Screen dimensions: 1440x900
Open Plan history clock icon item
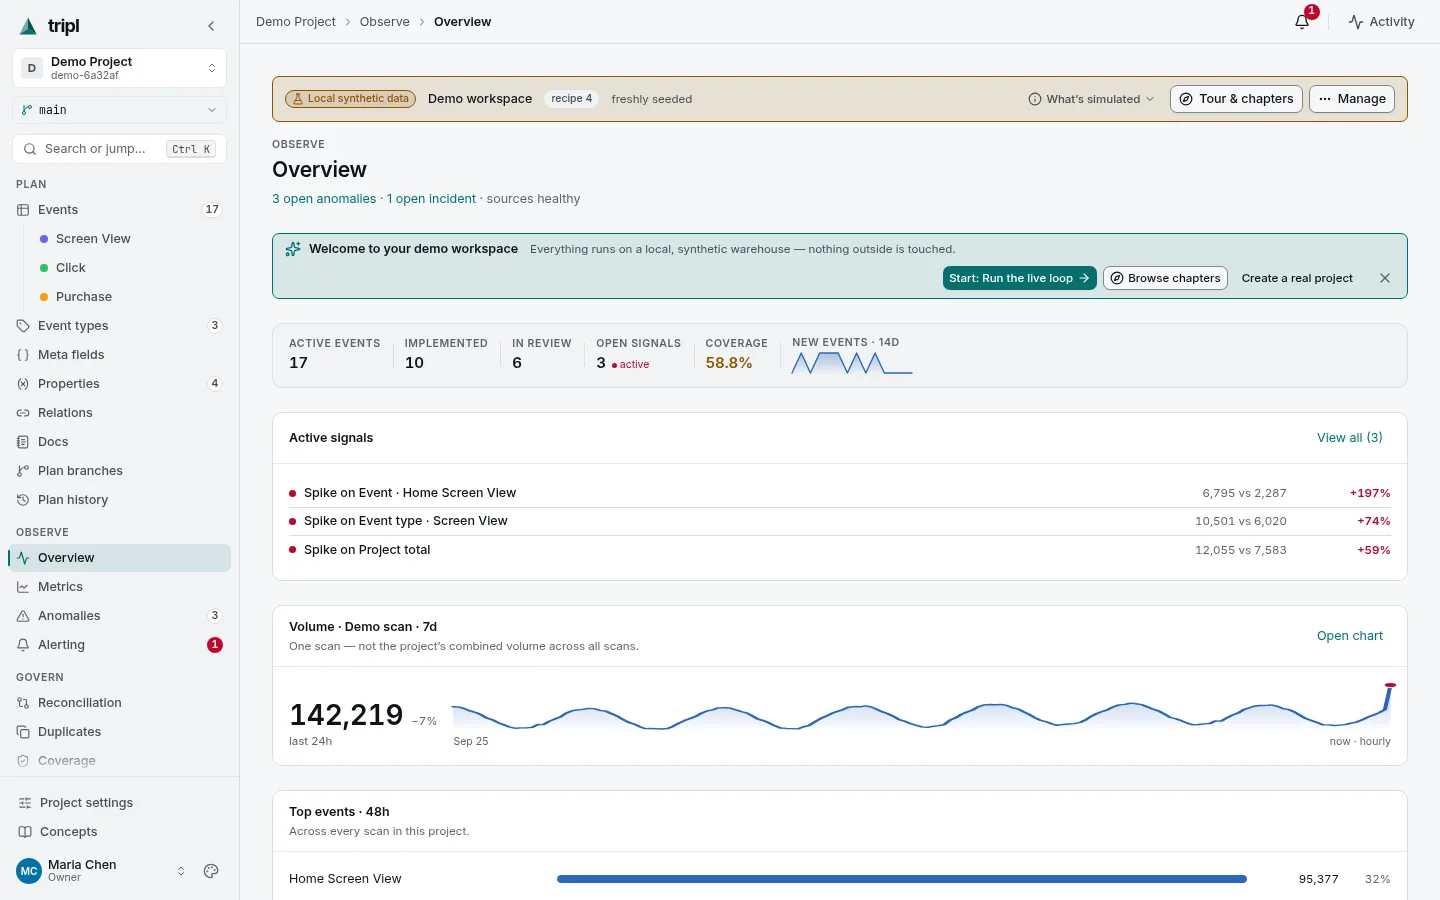click(x=119, y=500)
